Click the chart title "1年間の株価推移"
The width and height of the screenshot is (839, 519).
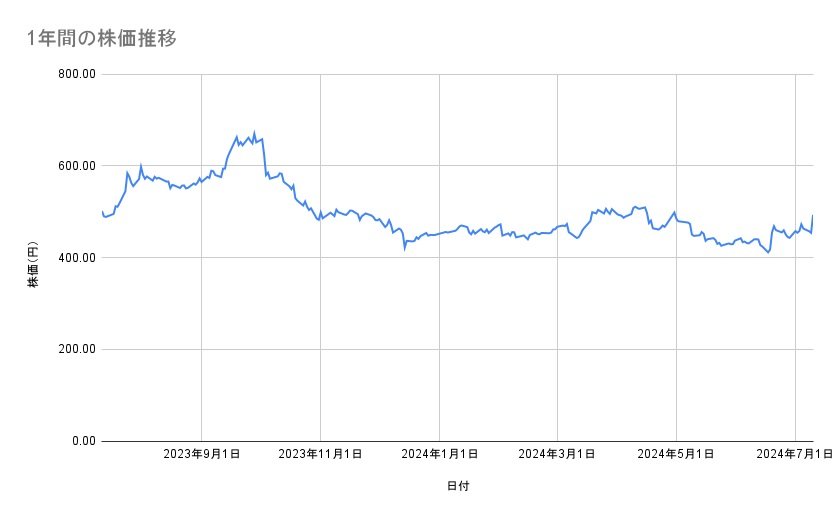click(104, 38)
